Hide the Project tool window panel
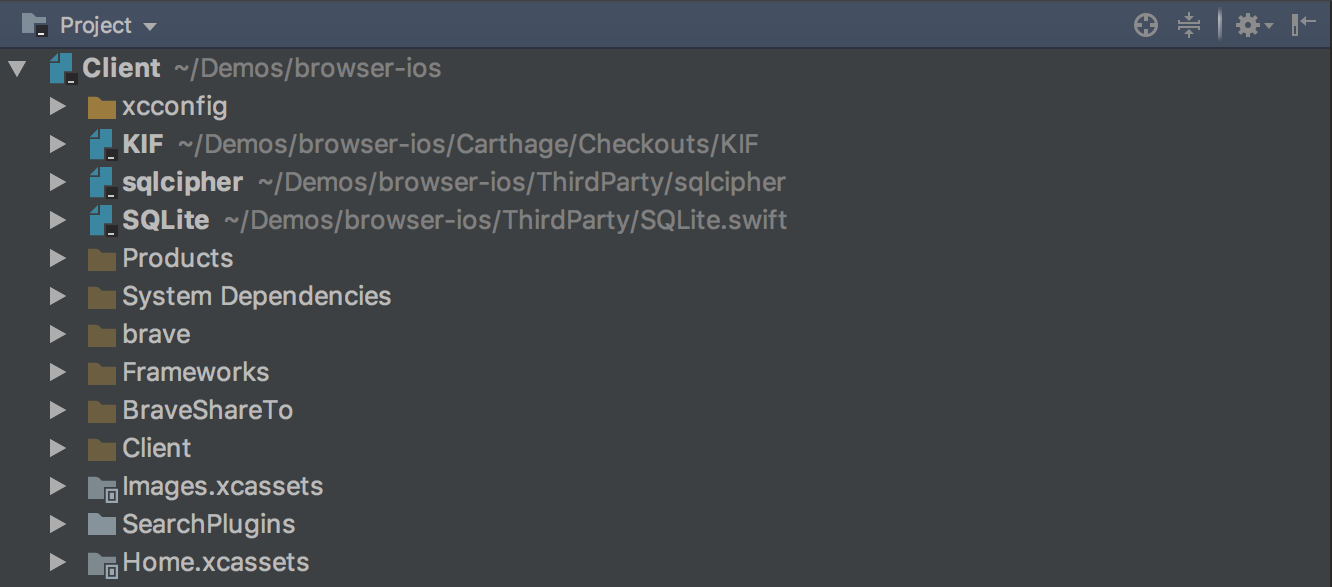 tap(1303, 25)
